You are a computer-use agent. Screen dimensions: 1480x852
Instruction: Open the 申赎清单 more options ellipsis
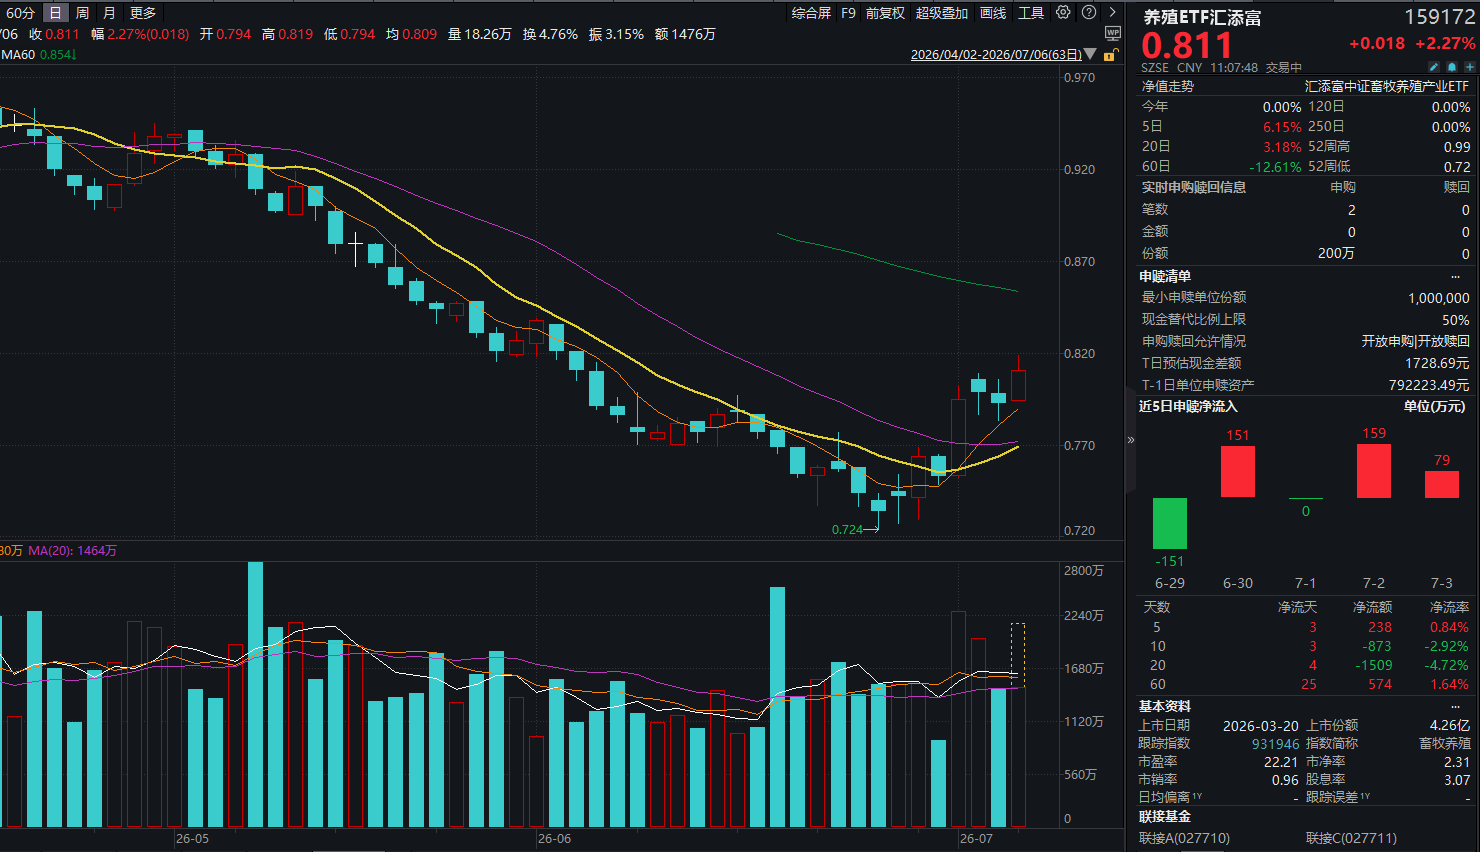click(x=1455, y=276)
